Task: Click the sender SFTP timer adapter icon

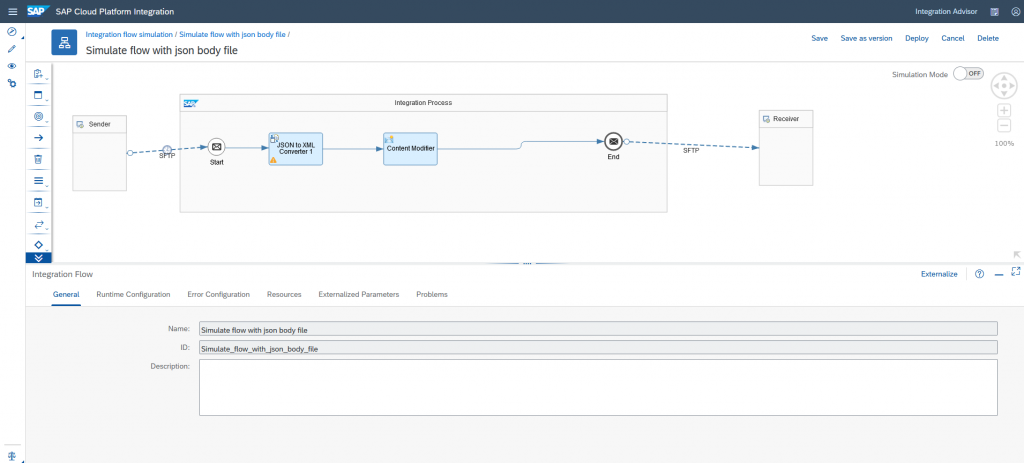Action: click(167, 150)
